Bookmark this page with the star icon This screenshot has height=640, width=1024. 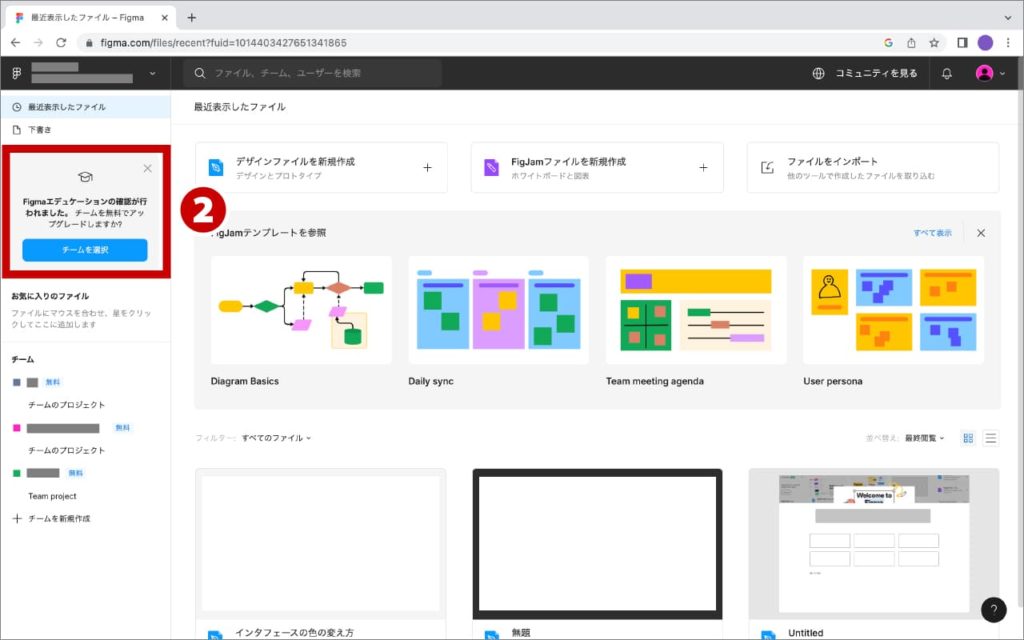point(934,43)
